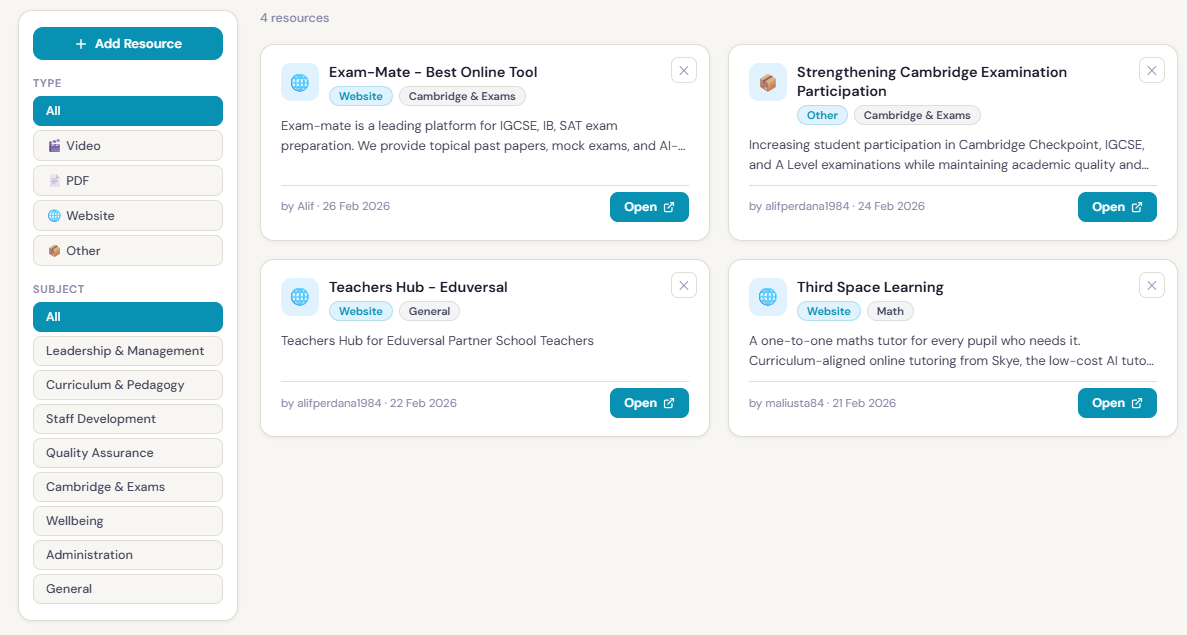Click the title 'Exam-Mate - Best Online Tool'
Image resolution: width=1187 pixels, height=635 pixels.
point(433,72)
